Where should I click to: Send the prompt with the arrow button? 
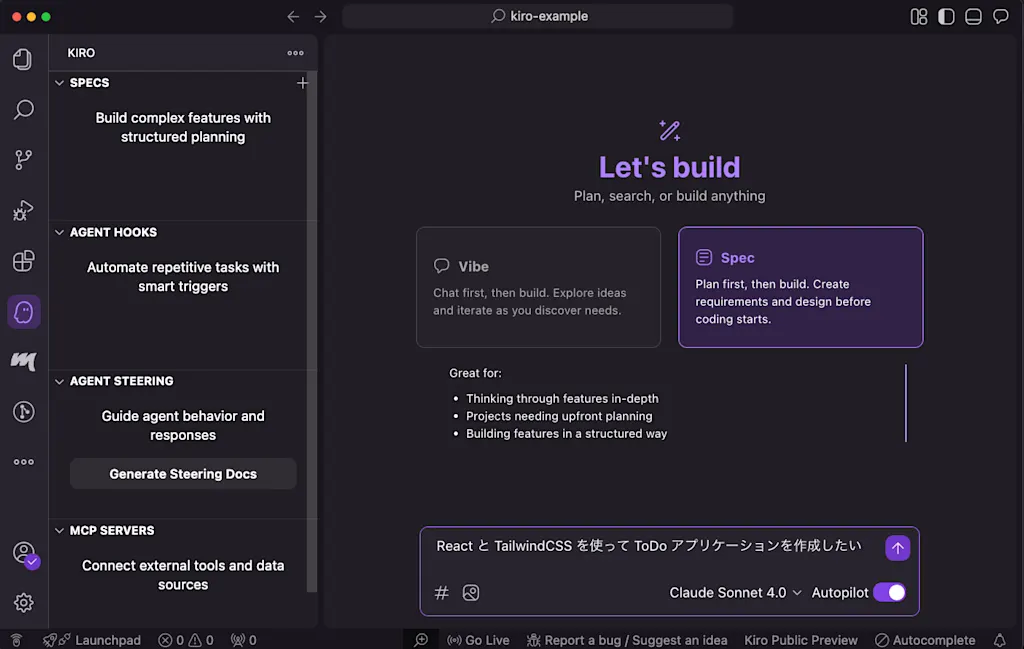(x=897, y=548)
